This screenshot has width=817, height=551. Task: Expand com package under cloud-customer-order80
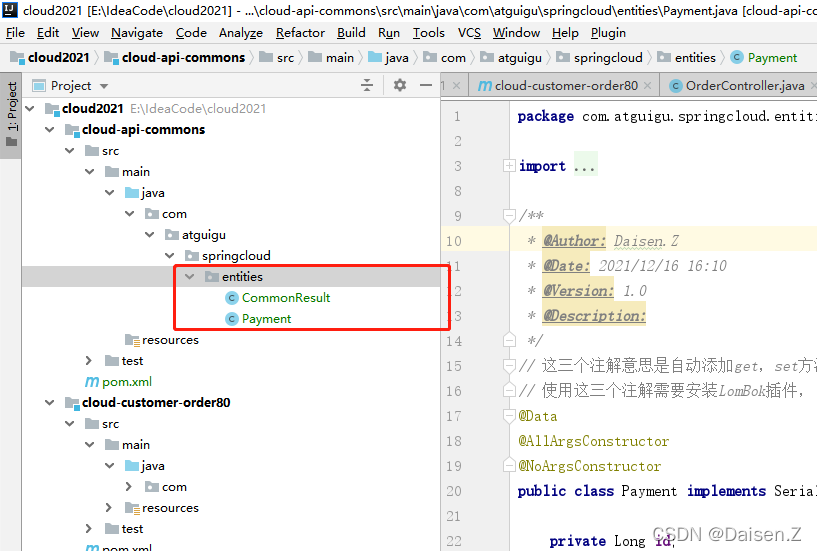coord(129,486)
